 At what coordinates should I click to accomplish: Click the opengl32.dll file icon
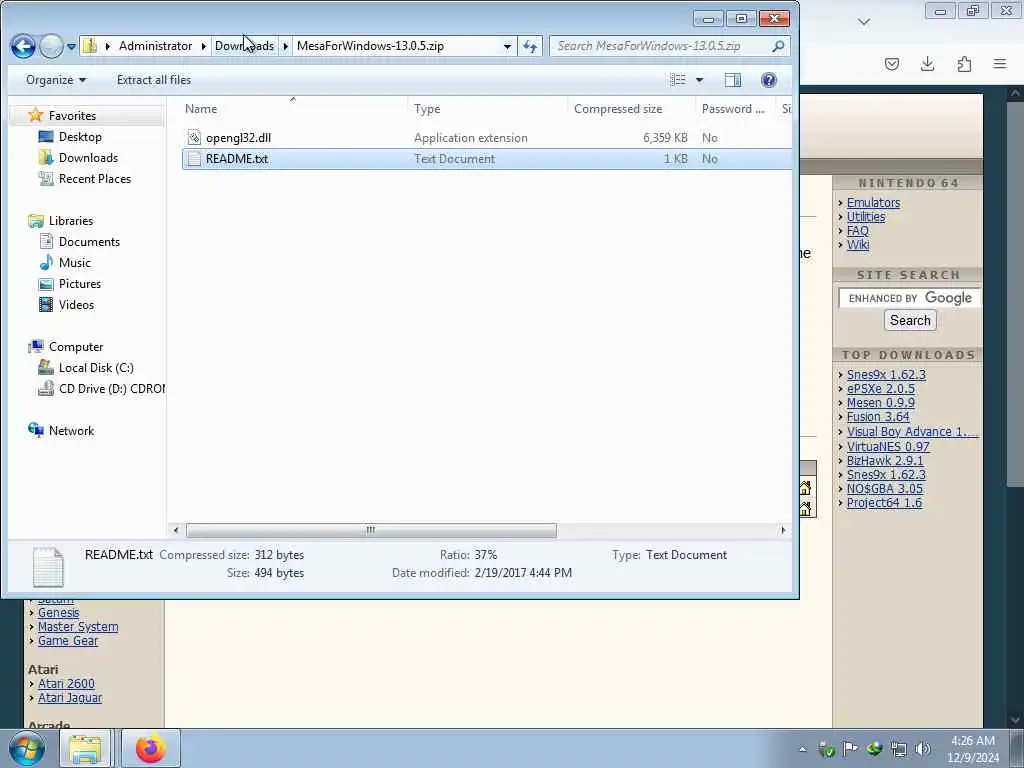click(194, 137)
